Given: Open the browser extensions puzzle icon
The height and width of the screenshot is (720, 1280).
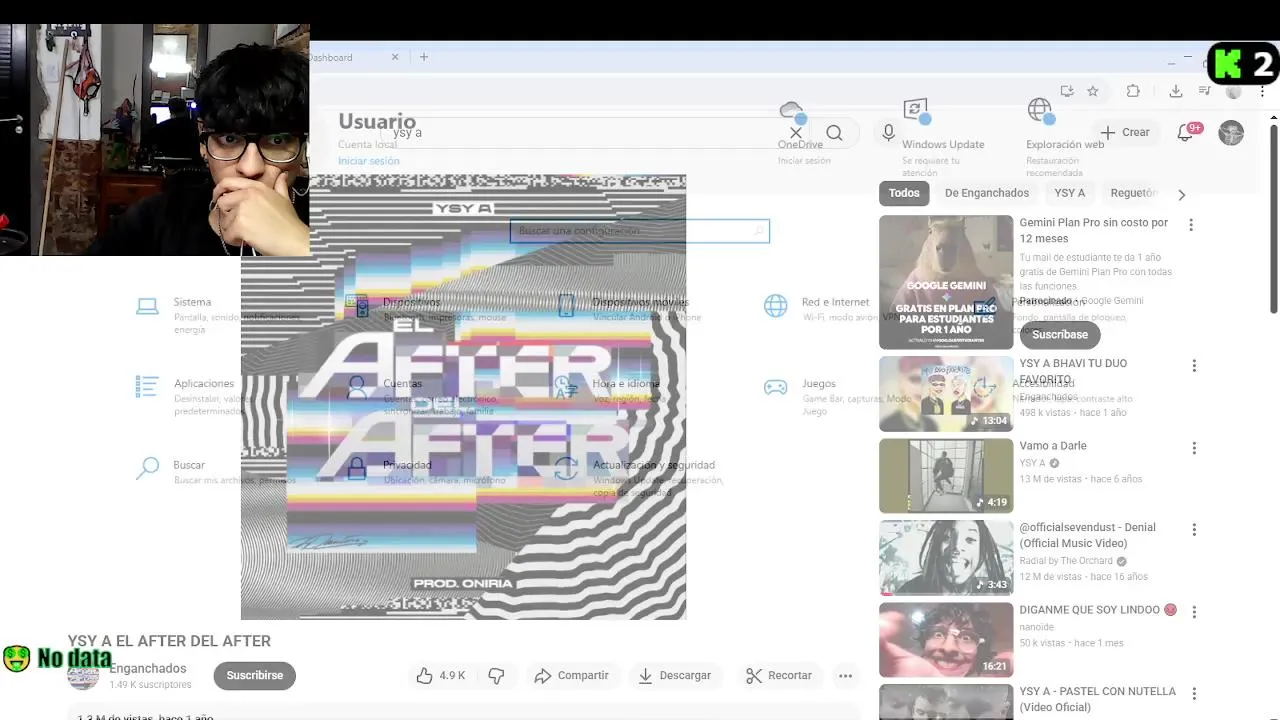Looking at the screenshot, I should tap(1133, 91).
